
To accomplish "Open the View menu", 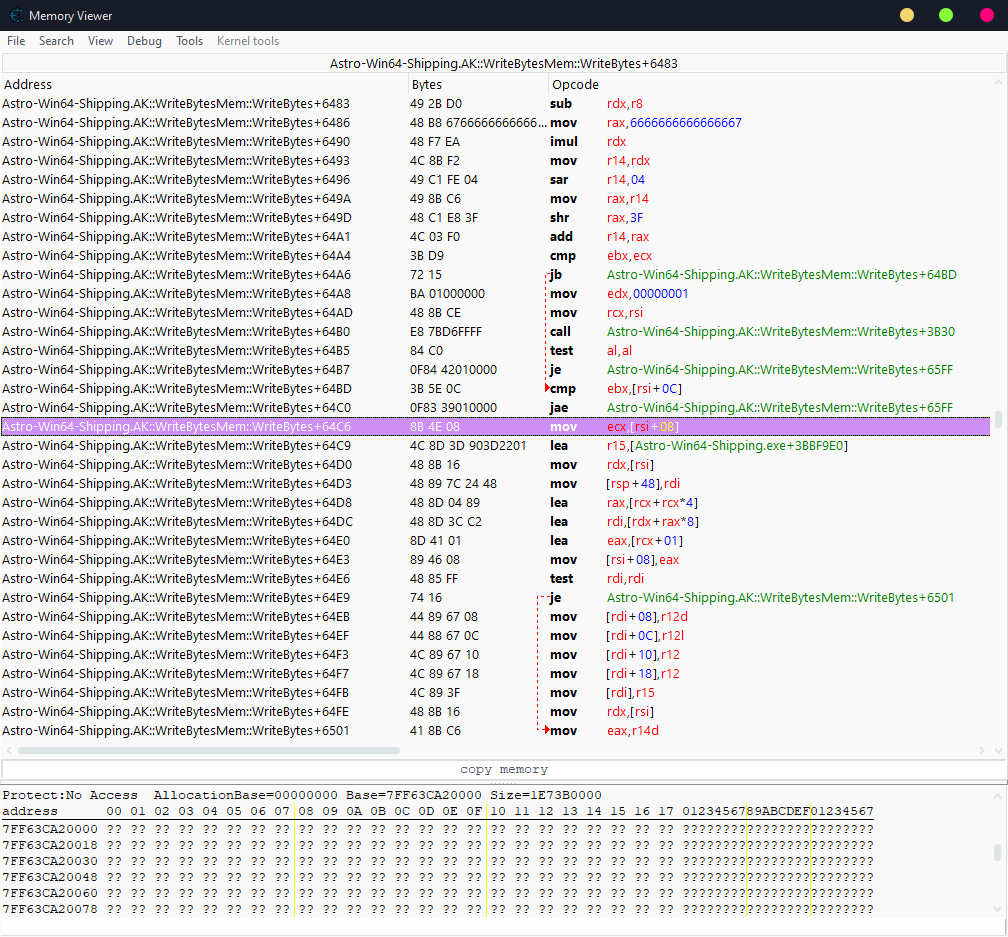I will (100, 41).
